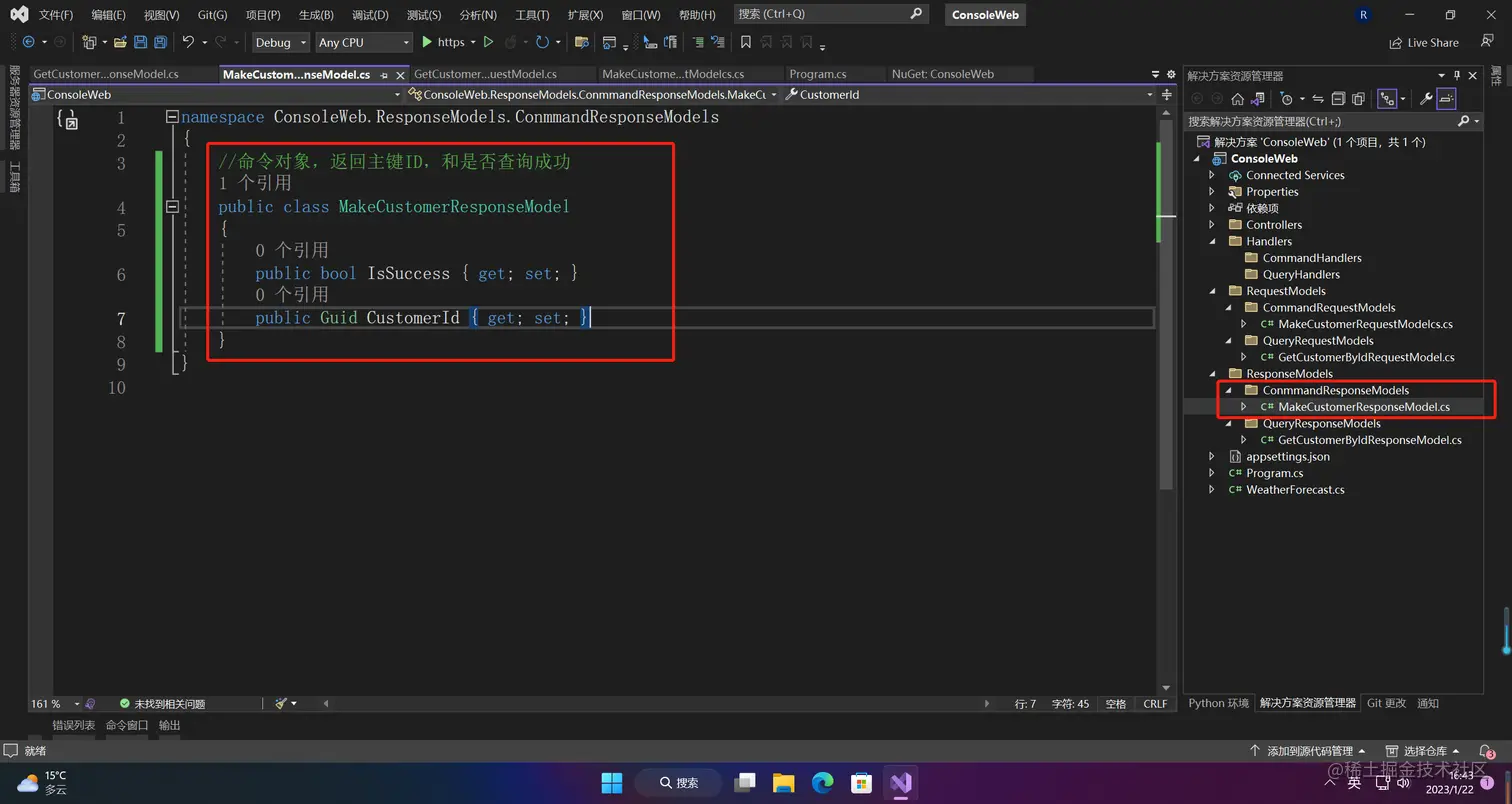Expand the Connected Services node

tap(1212, 175)
